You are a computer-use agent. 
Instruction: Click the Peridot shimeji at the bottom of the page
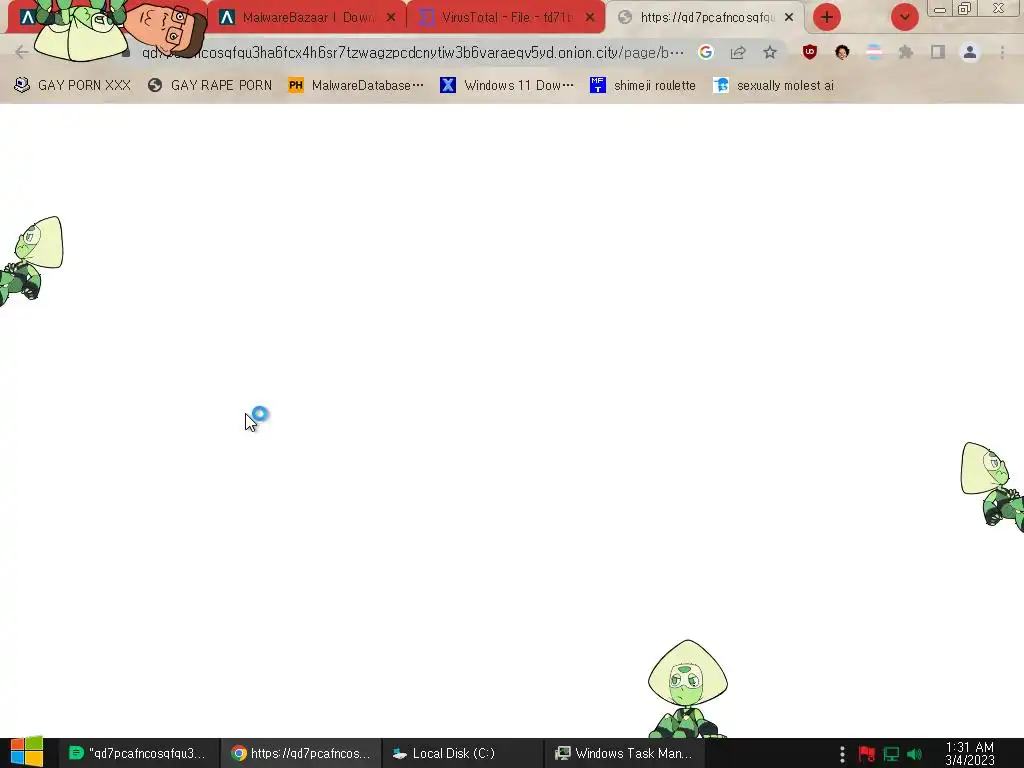click(688, 689)
